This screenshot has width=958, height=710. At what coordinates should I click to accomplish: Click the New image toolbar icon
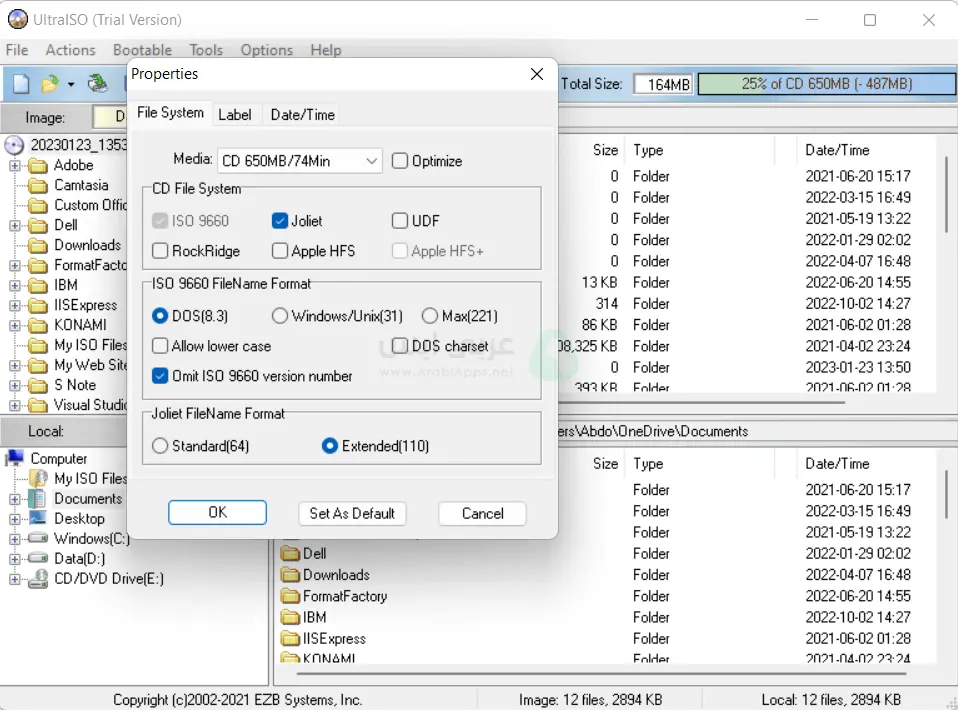21,84
